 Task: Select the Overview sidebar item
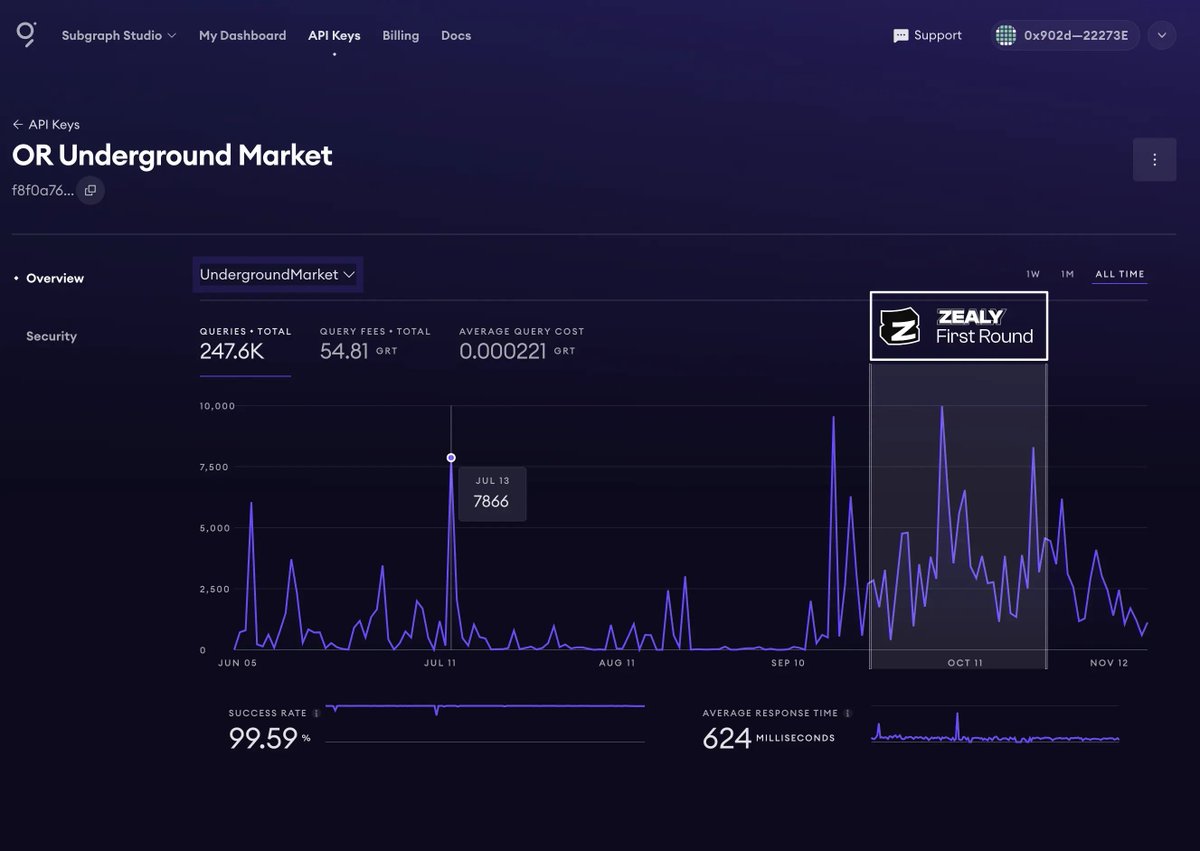pos(55,278)
